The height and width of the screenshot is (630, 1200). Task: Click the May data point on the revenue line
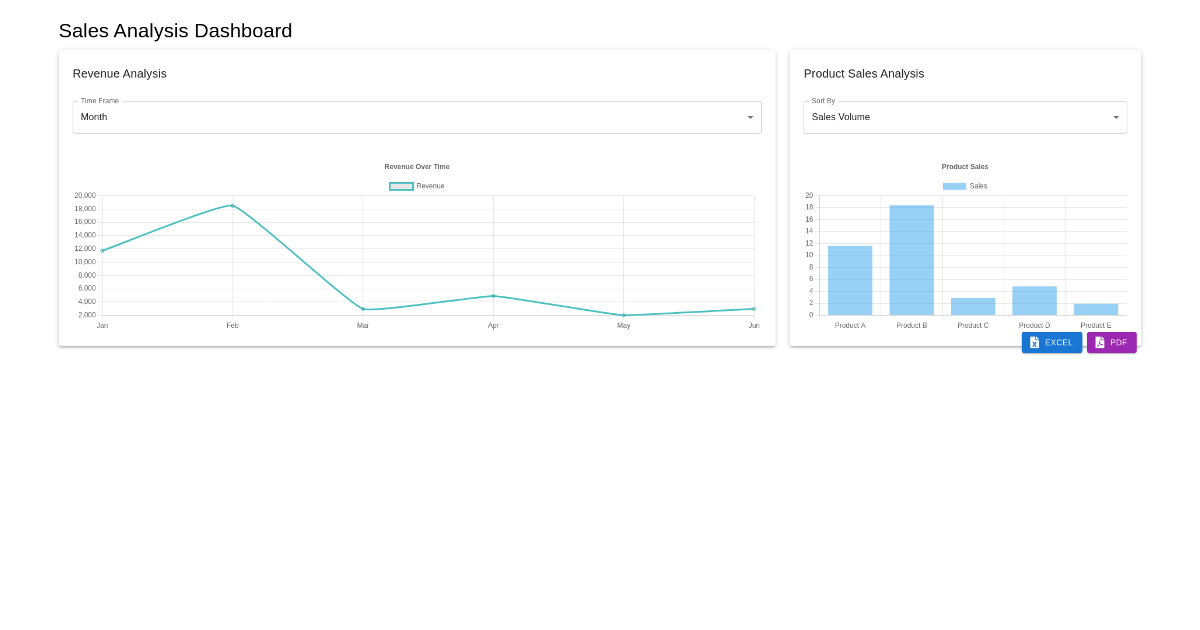pyautogui.click(x=623, y=315)
